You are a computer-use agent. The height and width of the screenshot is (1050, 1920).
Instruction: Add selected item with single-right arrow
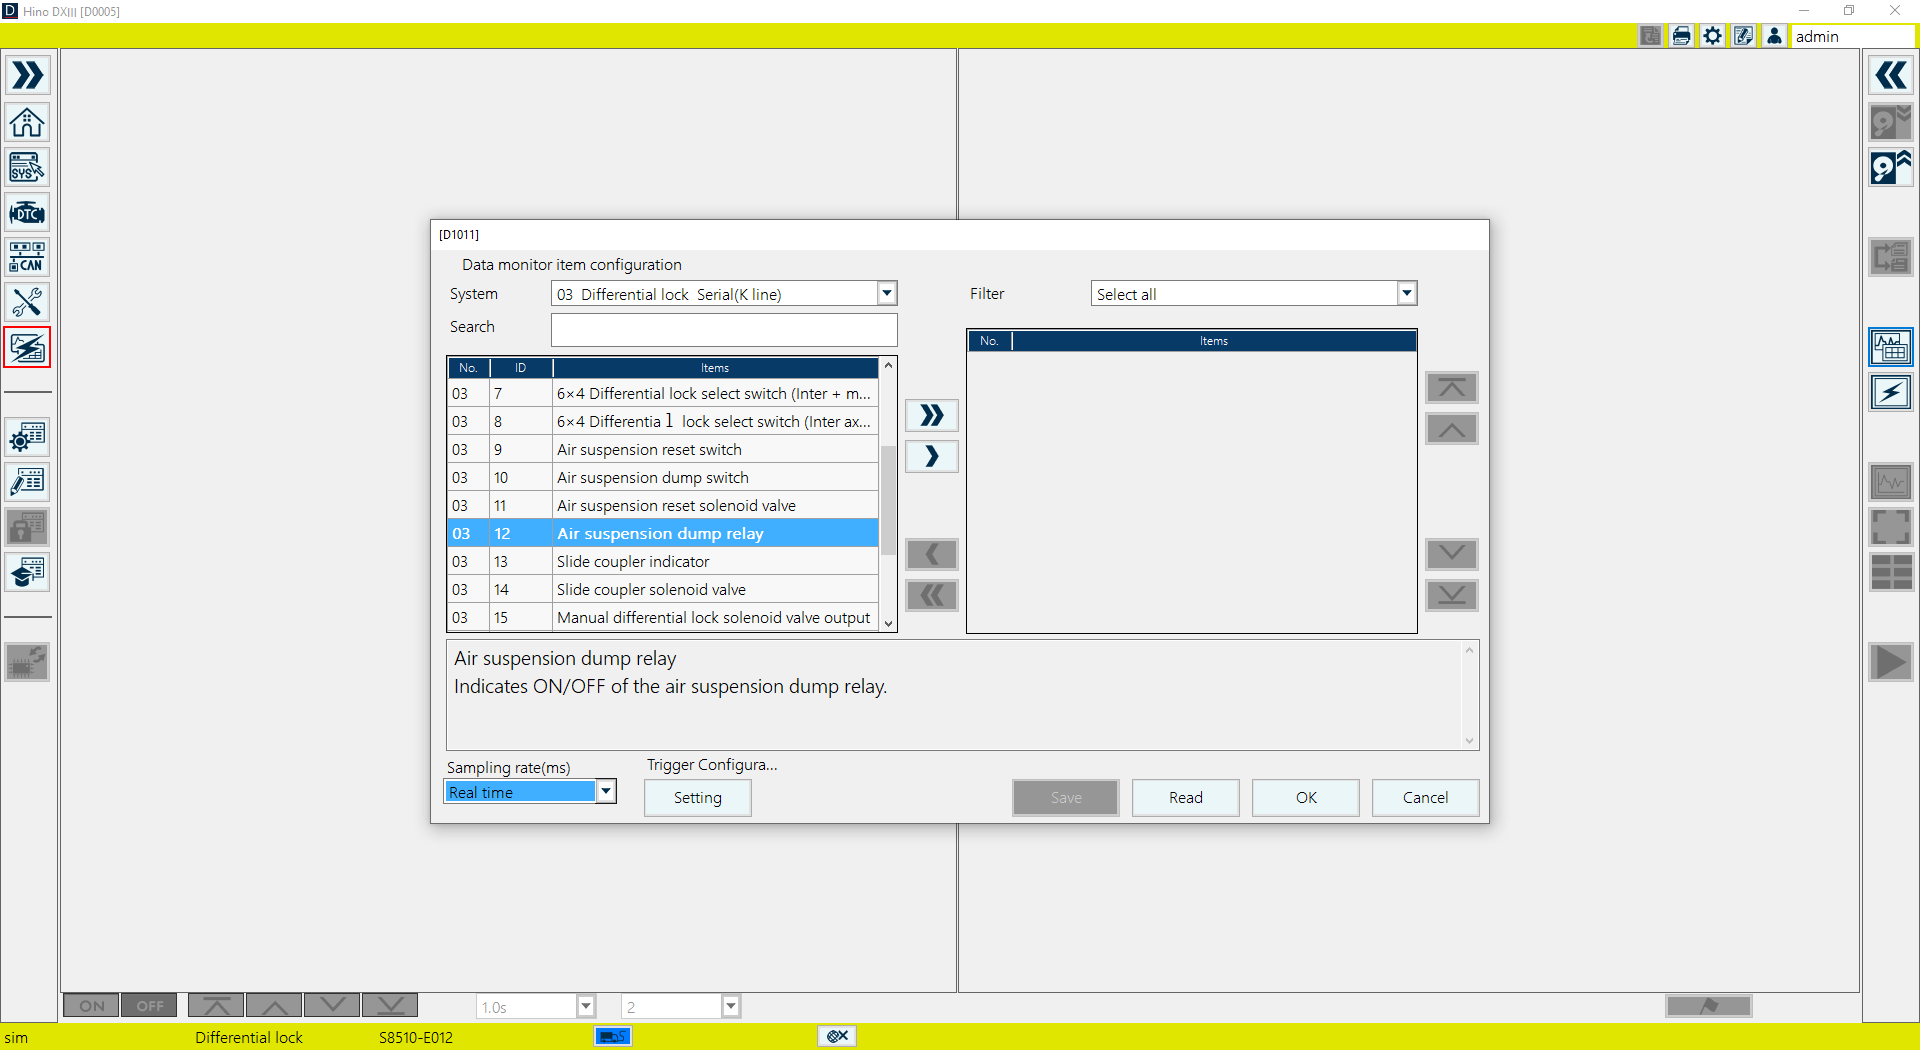(931, 457)
